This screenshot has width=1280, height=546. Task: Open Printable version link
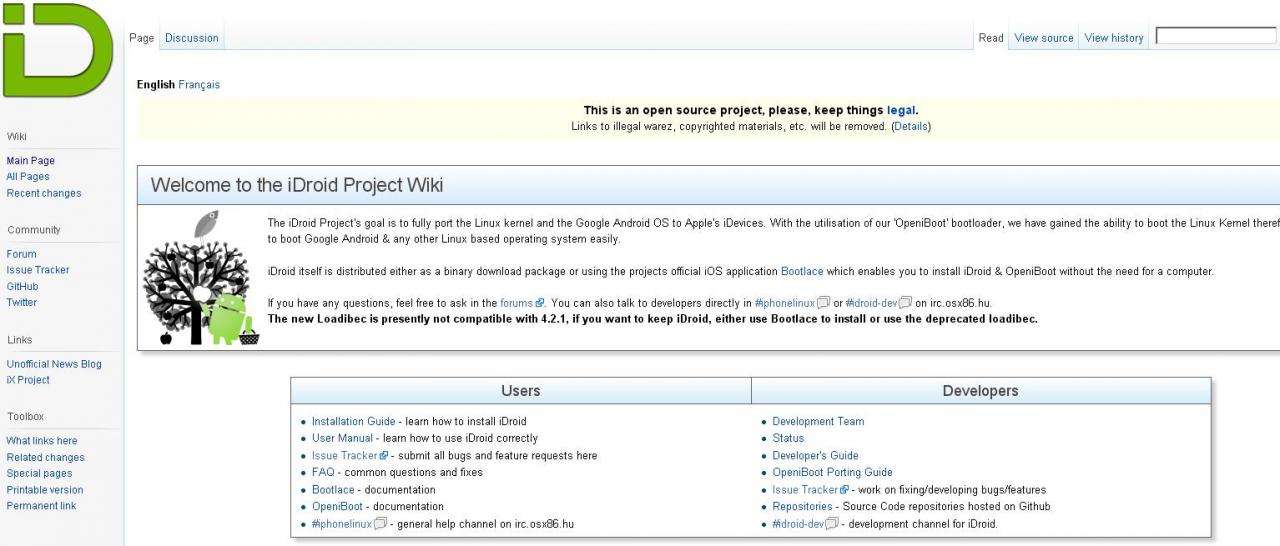45,490
